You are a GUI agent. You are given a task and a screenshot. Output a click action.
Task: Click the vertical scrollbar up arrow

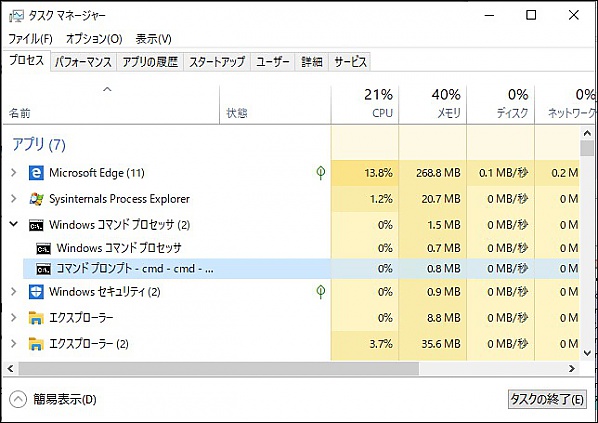587,133
